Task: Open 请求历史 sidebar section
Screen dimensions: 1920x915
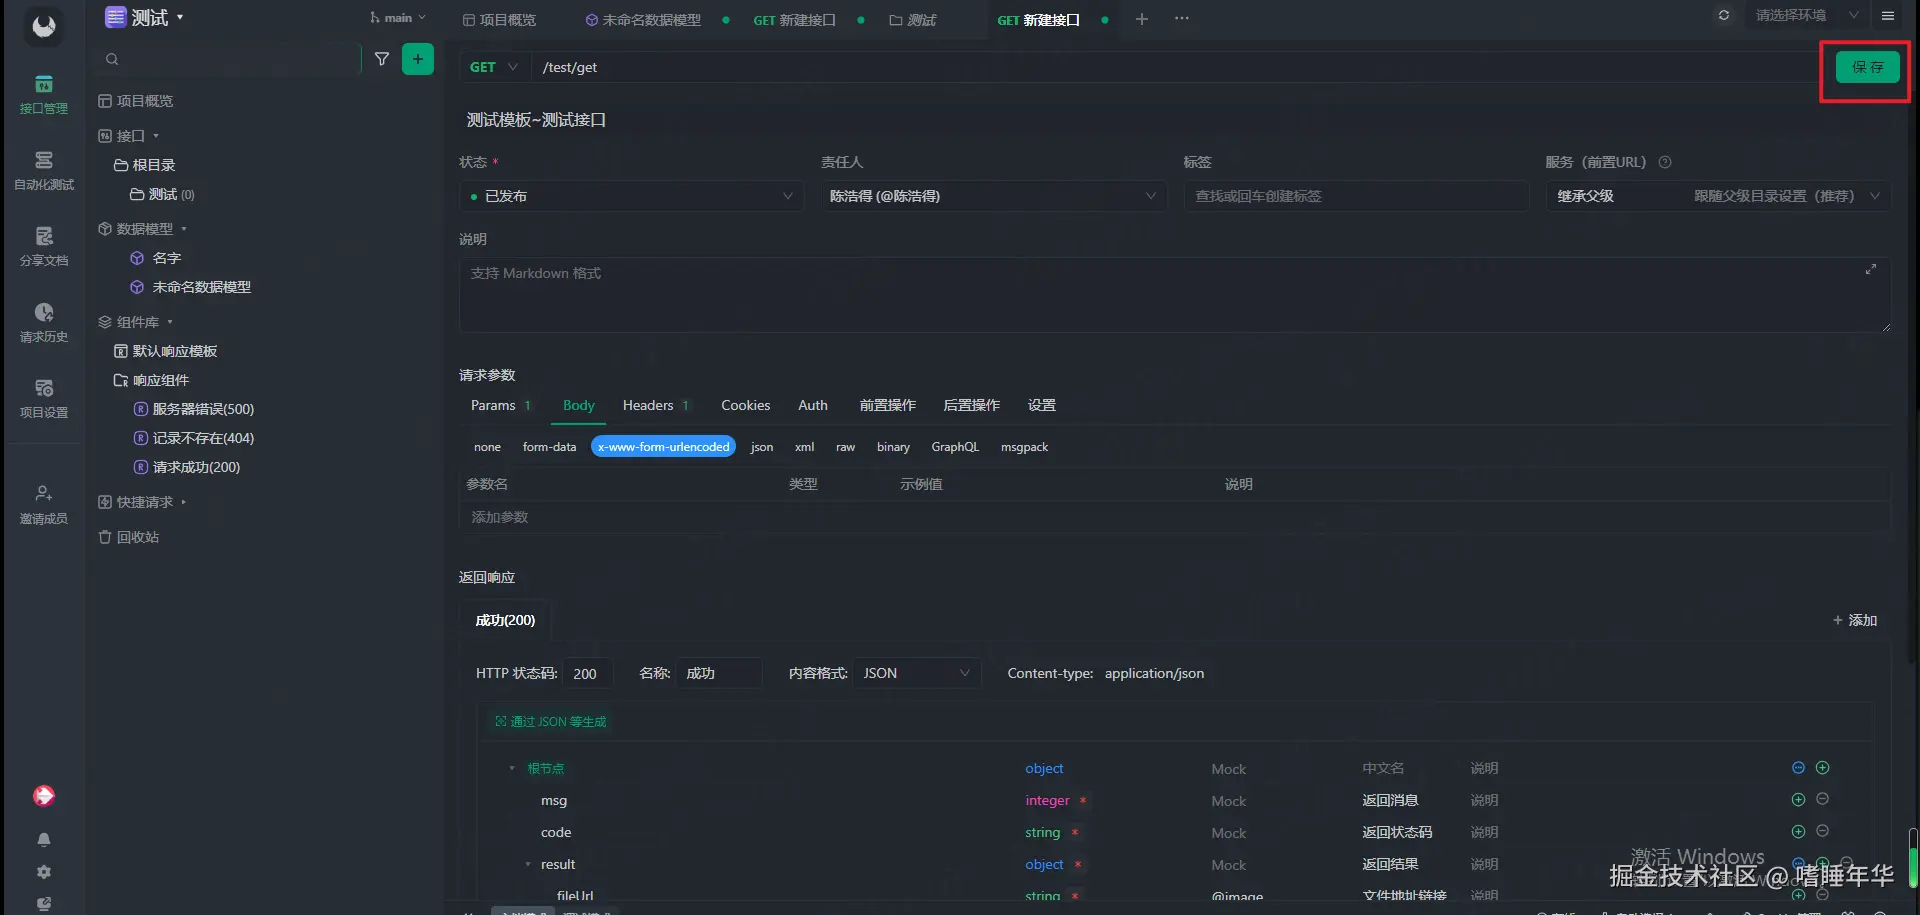Action: pos(44,323)
